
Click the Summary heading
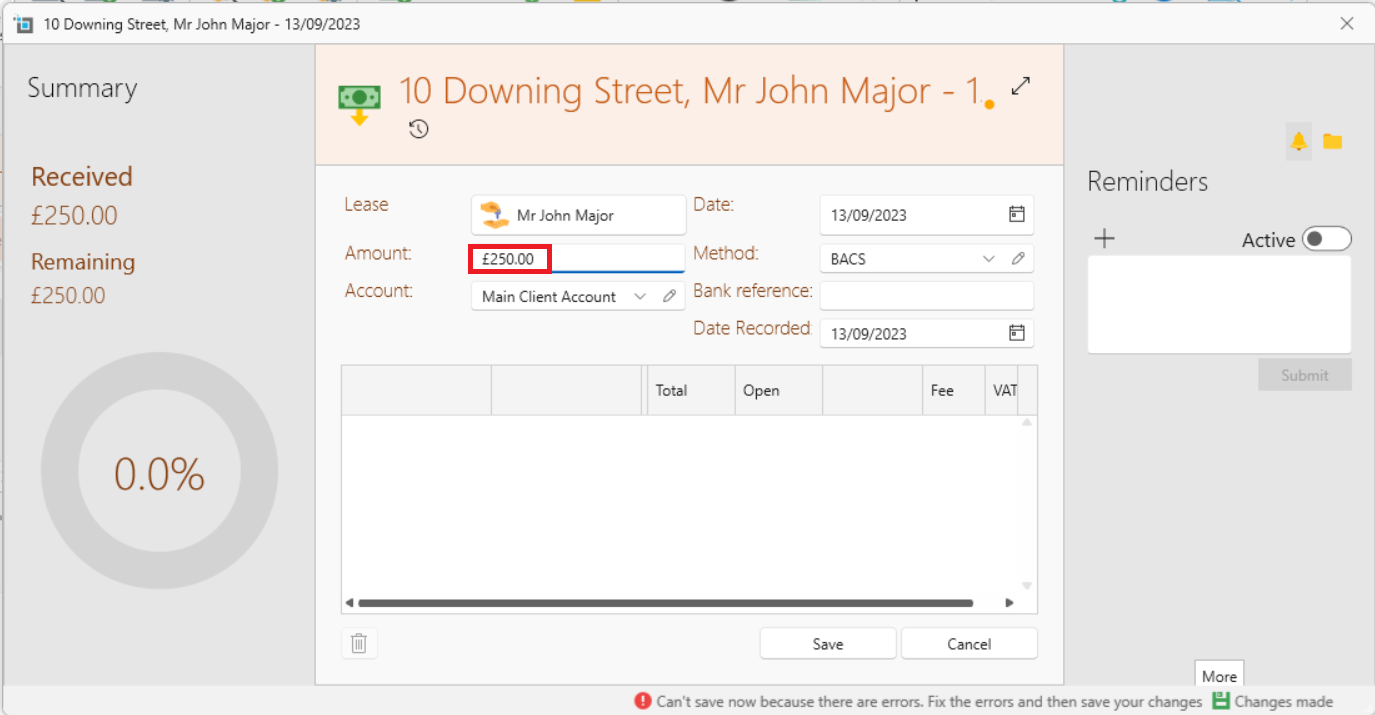tap(82, 88)
